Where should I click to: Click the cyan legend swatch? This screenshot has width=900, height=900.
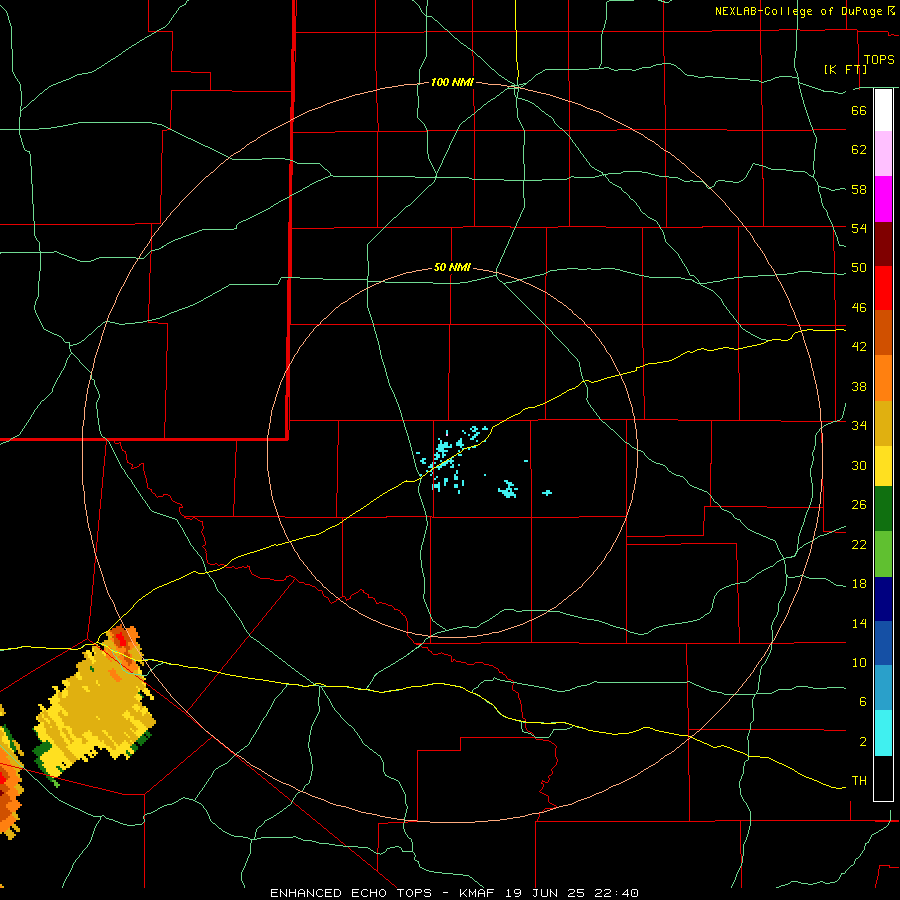pos(883,733)
